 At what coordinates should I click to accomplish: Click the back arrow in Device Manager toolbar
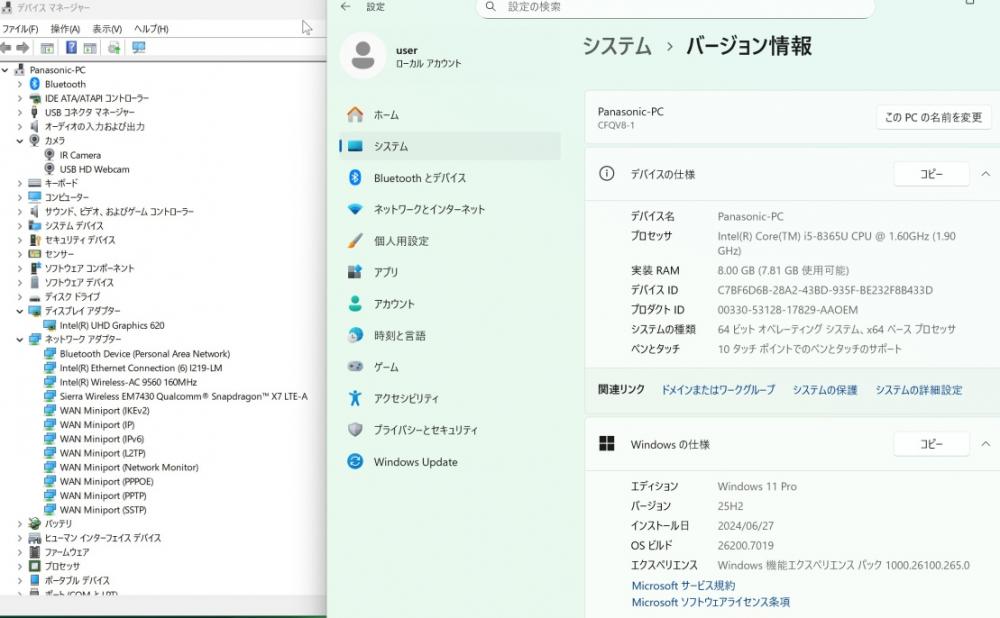[6, 48]
